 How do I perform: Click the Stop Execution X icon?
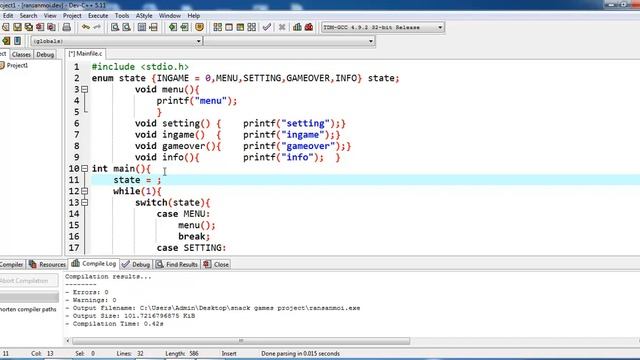(282, 27)
